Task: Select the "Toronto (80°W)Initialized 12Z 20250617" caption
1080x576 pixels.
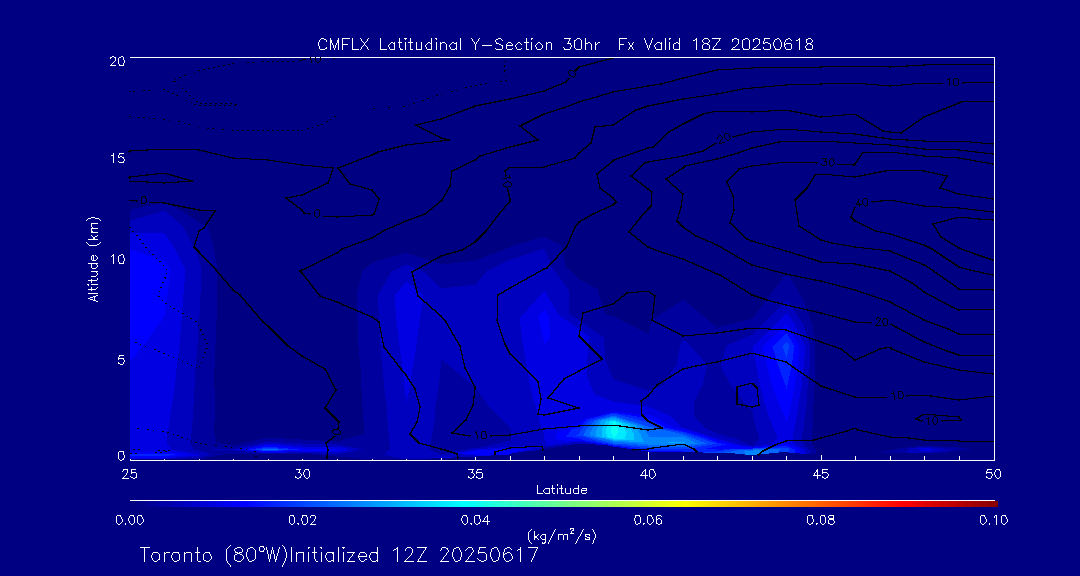Action: 340,555
